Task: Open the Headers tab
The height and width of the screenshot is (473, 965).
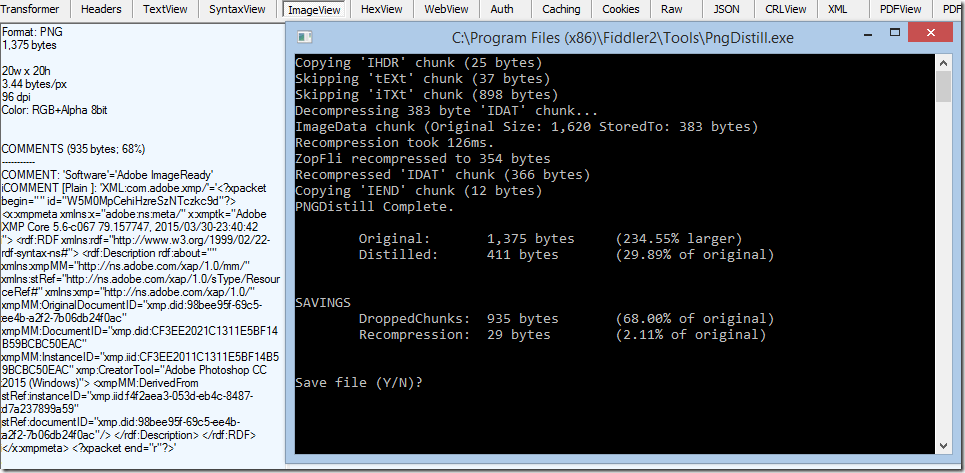Action: pos(101,9)
